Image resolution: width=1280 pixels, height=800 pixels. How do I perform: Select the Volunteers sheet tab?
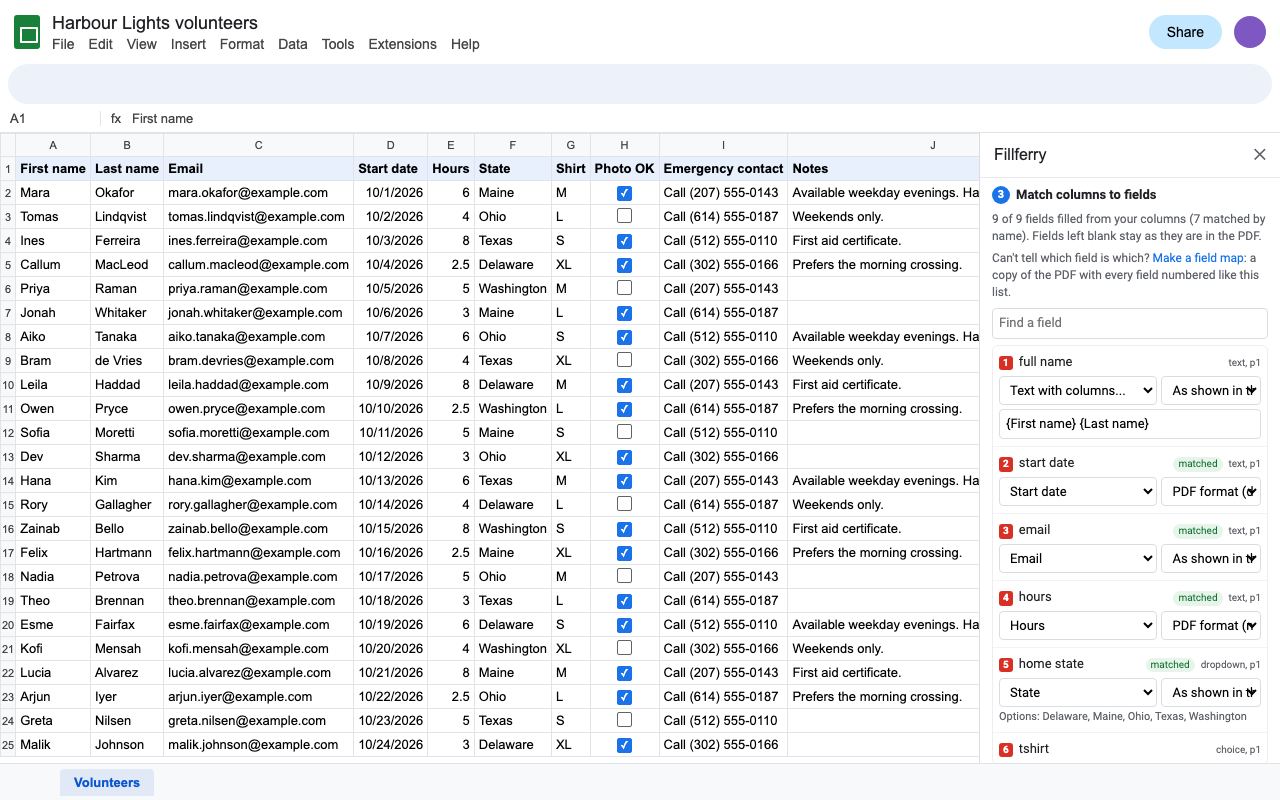(107, 782)
